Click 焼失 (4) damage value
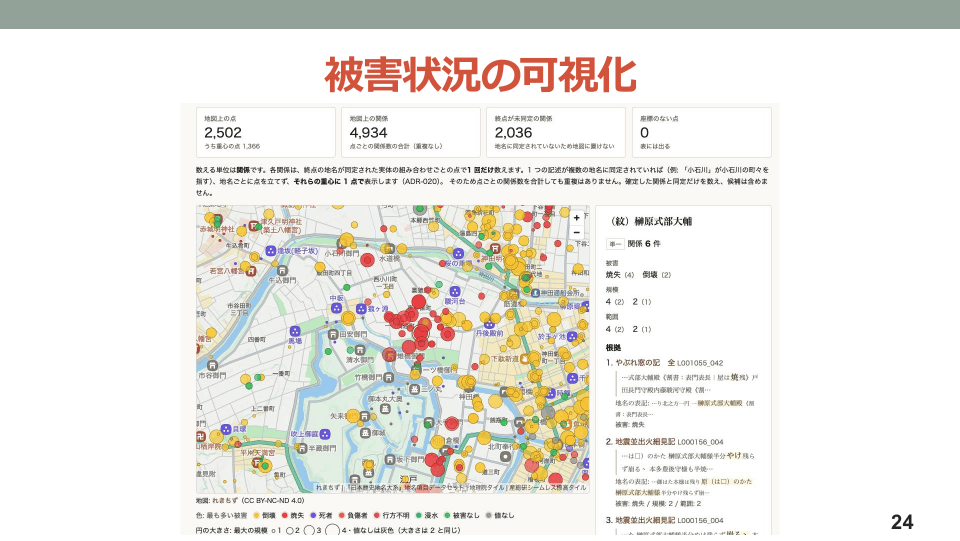This screenshot has height=541, width=960. tap(620, 275)
